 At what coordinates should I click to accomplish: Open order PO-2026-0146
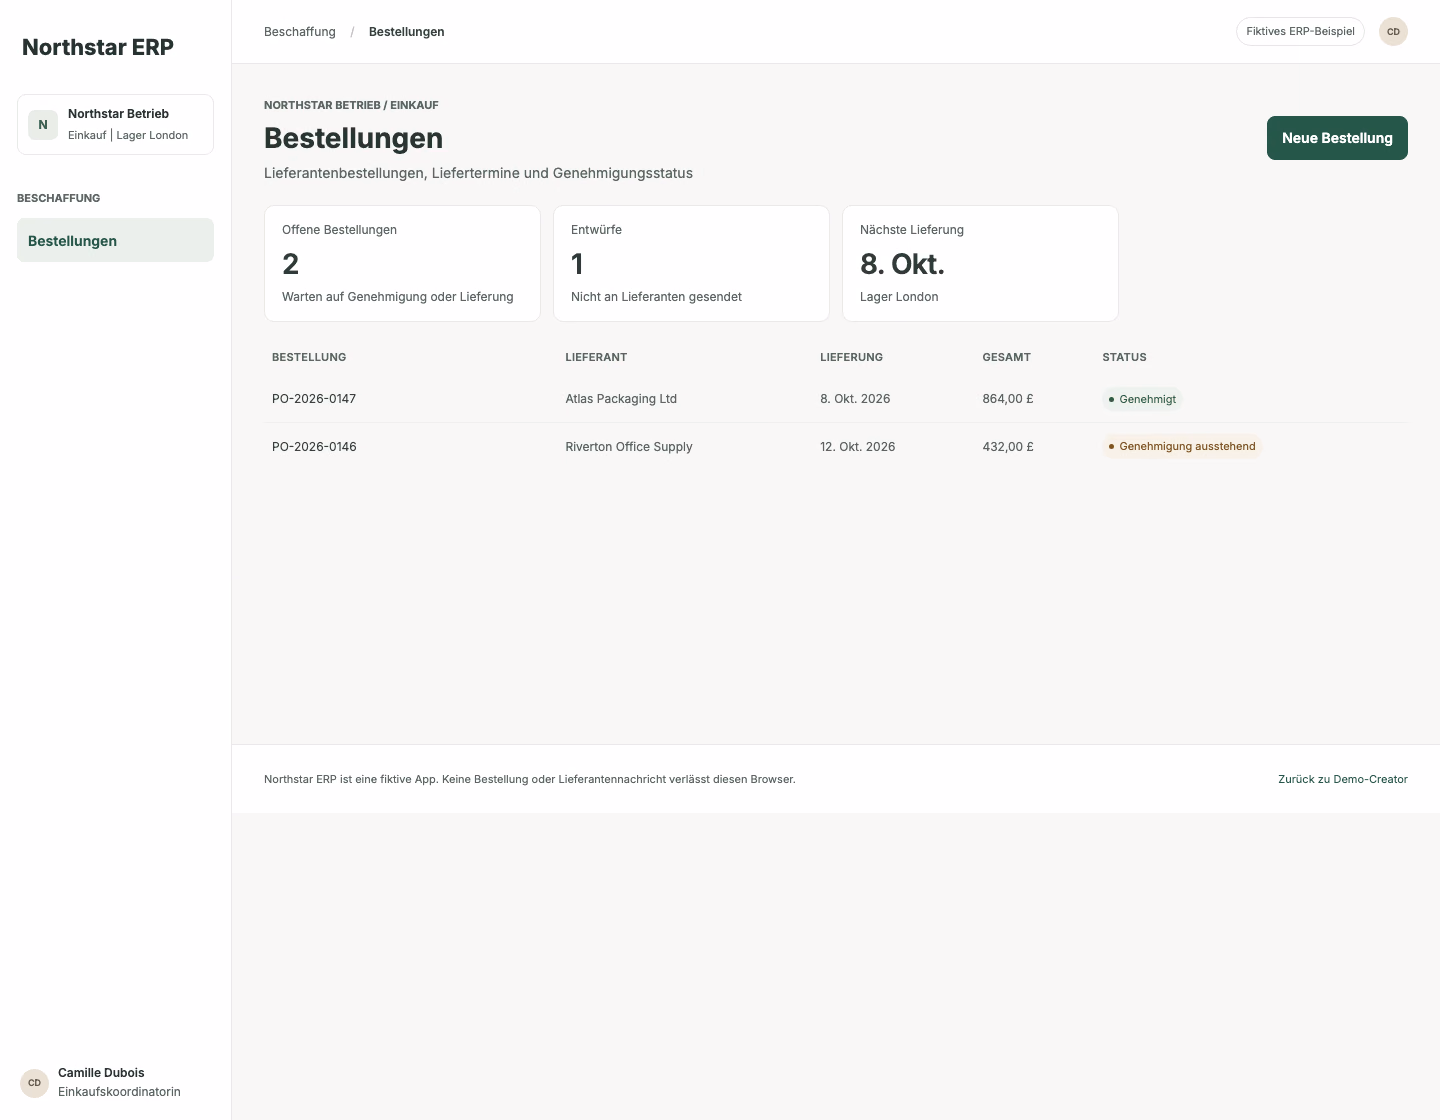tap(314, 447)
